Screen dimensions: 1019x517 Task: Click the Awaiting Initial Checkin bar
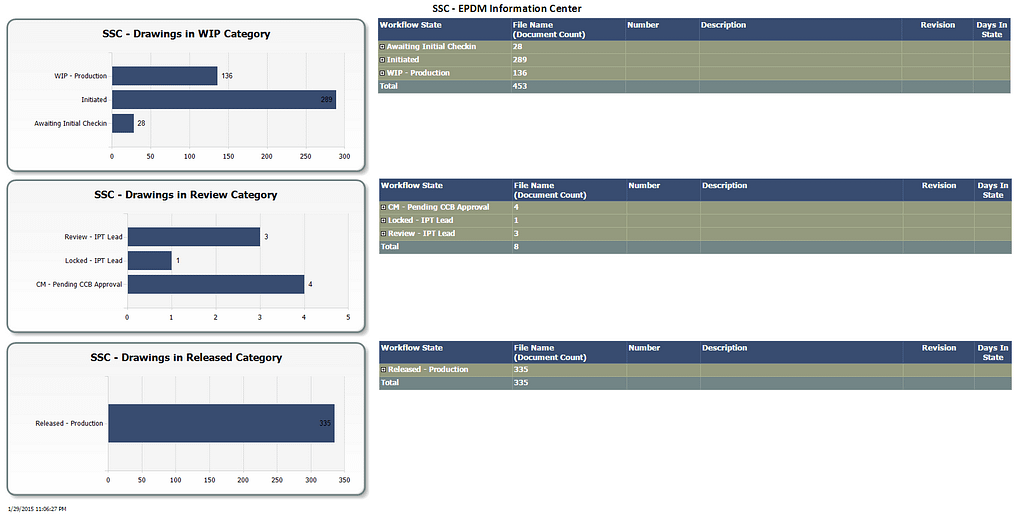[x=123, y=123]
